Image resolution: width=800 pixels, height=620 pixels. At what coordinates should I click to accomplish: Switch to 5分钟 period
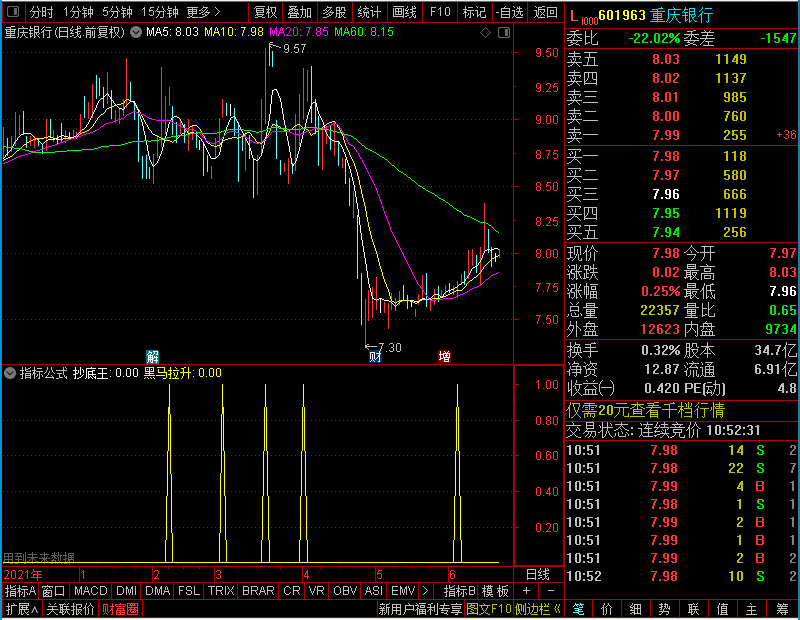click(117, 12)
